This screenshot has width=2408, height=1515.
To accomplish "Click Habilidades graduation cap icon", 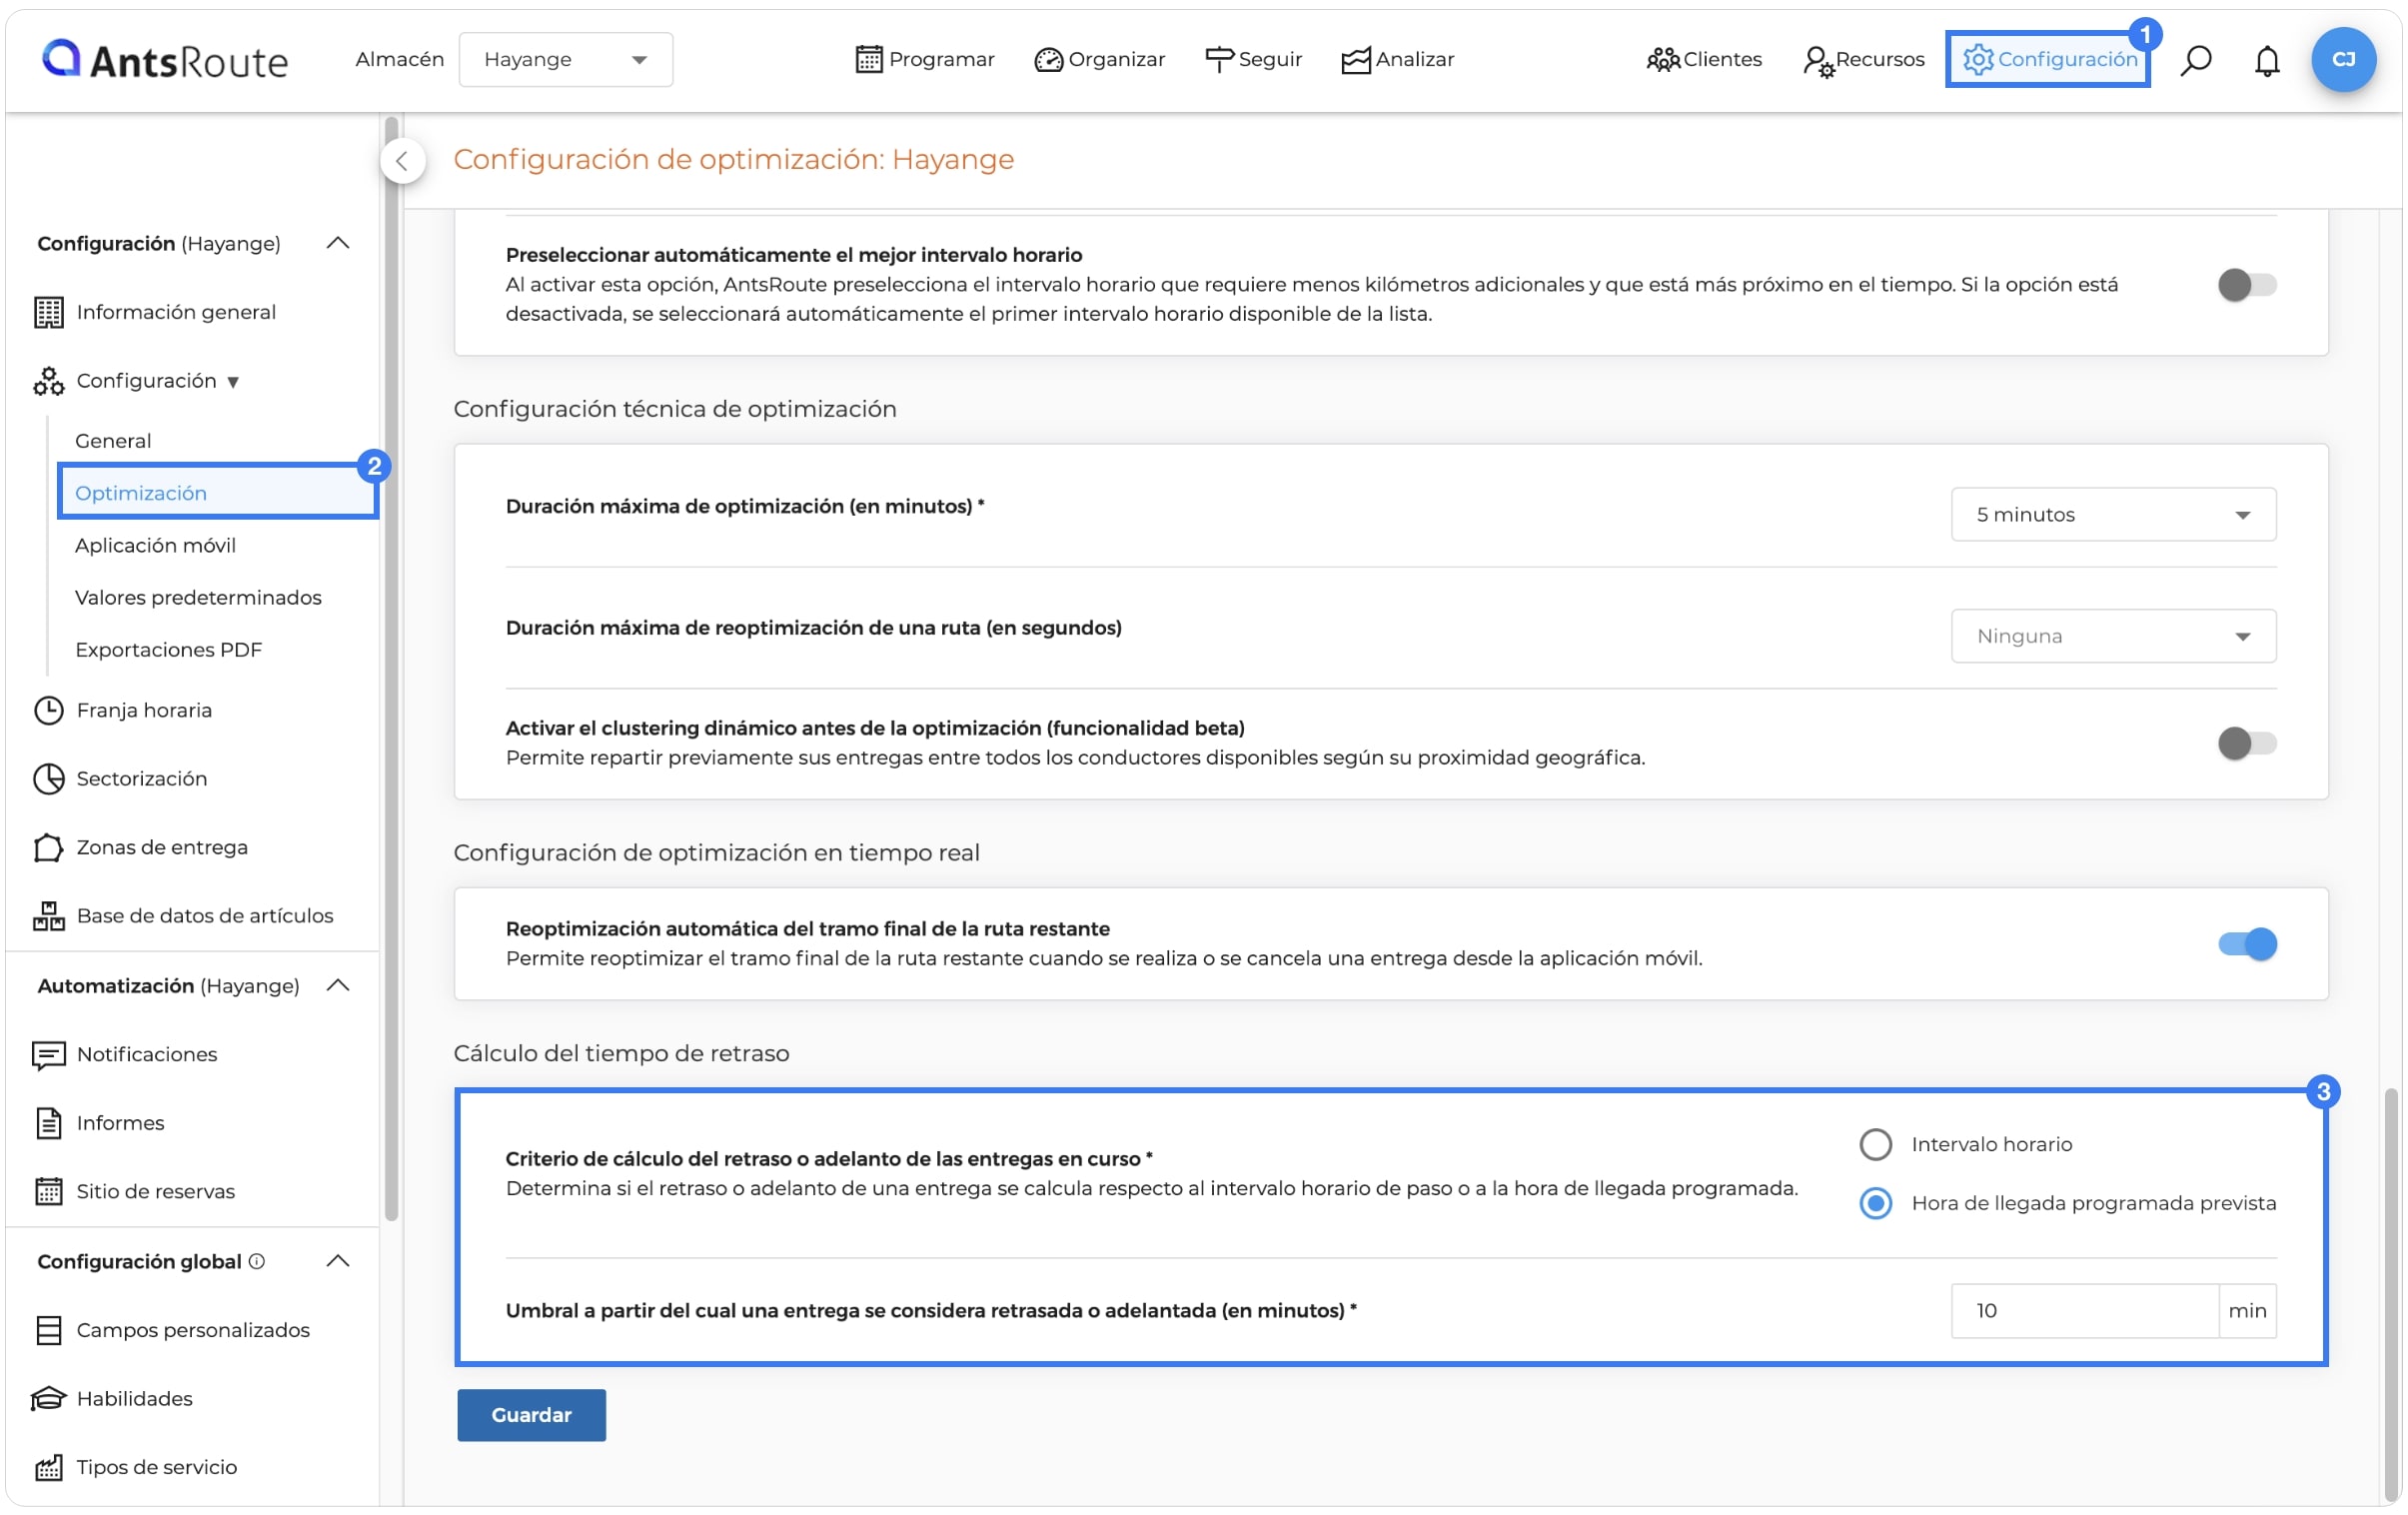I will tap(48, 1399).
